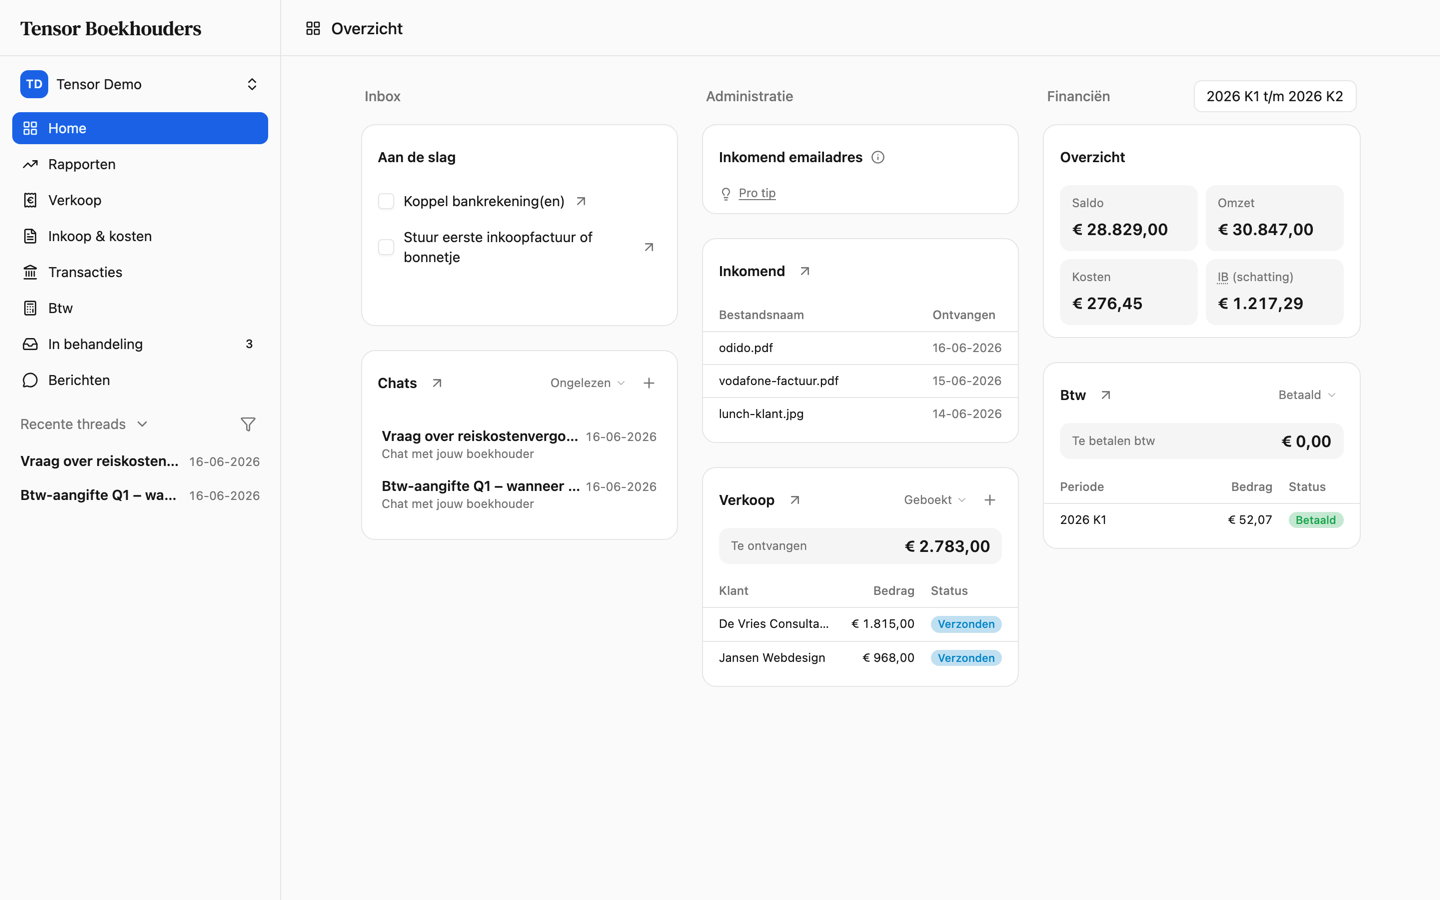The width and height of the screenshot is (1440, 900).
Task: Open the Tensor Demo account switcher
Action: pos(140,84)
